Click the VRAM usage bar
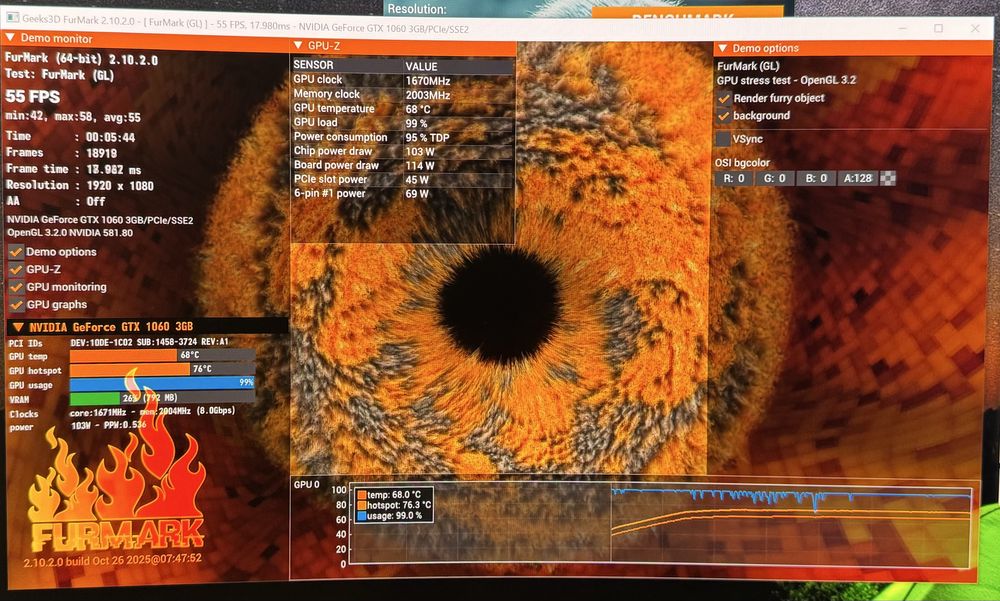The image size is (1000, 601). pyautogui.click(x=163, y=397)
